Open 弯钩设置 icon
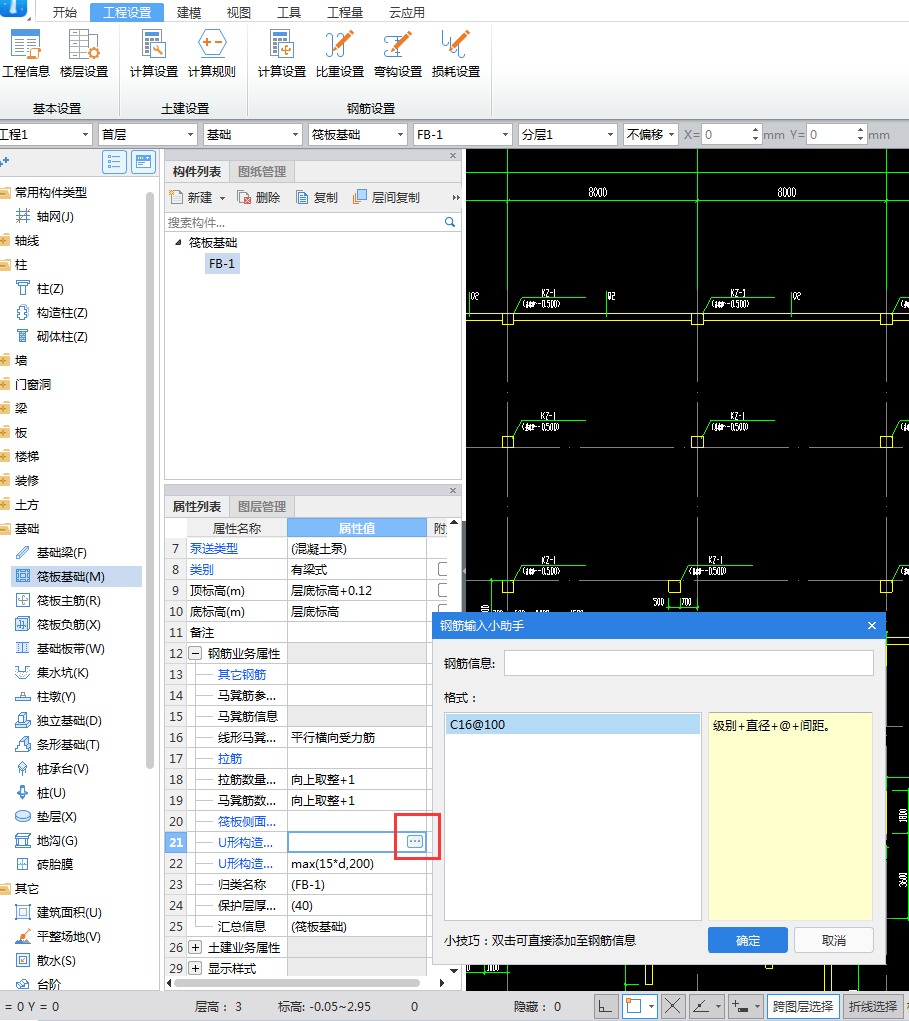Screen dimensions: 909x1021 click(x=398, y=54)
